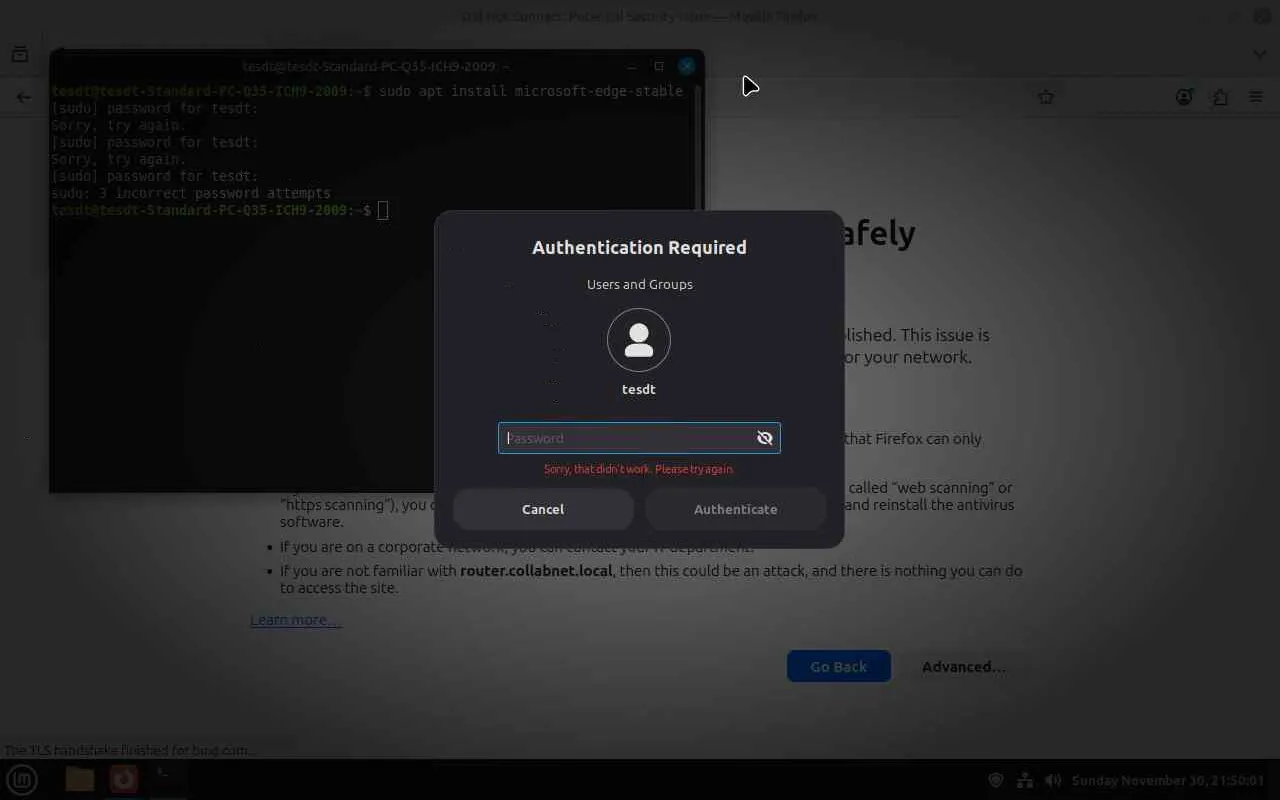
Task: Click the tesdt user avatar icon
Action: coord(639,340)
